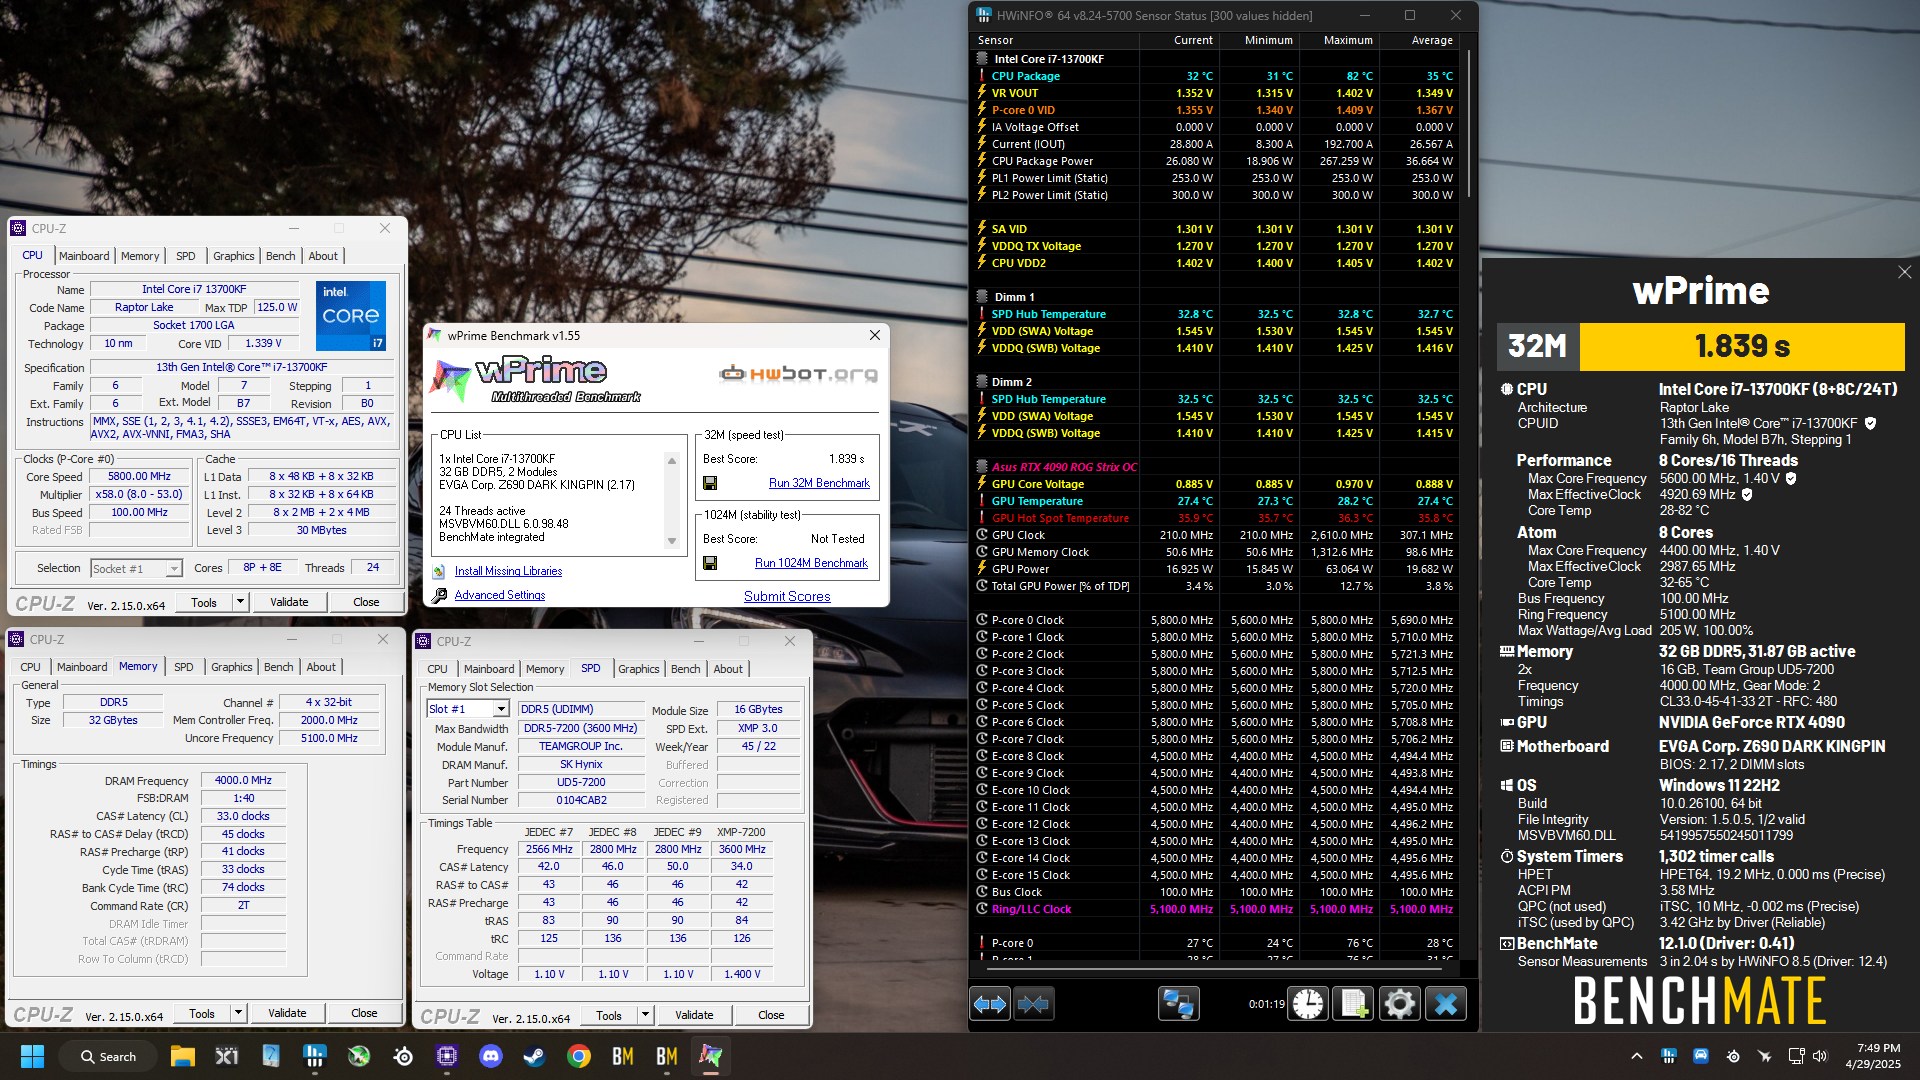Open the SteelSeries taskbar icon
1920x1080 pixels.
pos(403,1056)
